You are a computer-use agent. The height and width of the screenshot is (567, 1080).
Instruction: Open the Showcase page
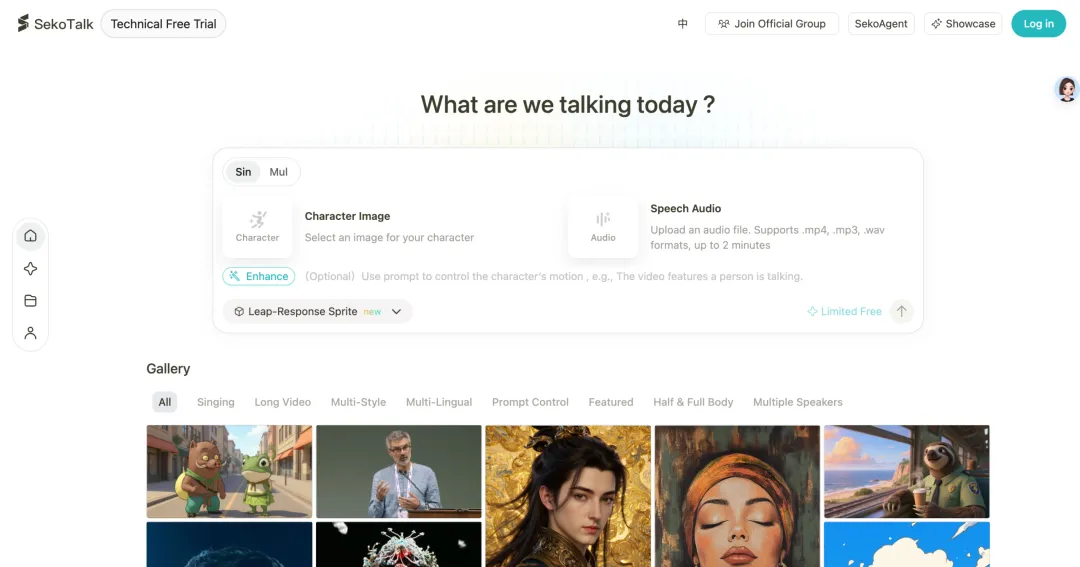963,23
